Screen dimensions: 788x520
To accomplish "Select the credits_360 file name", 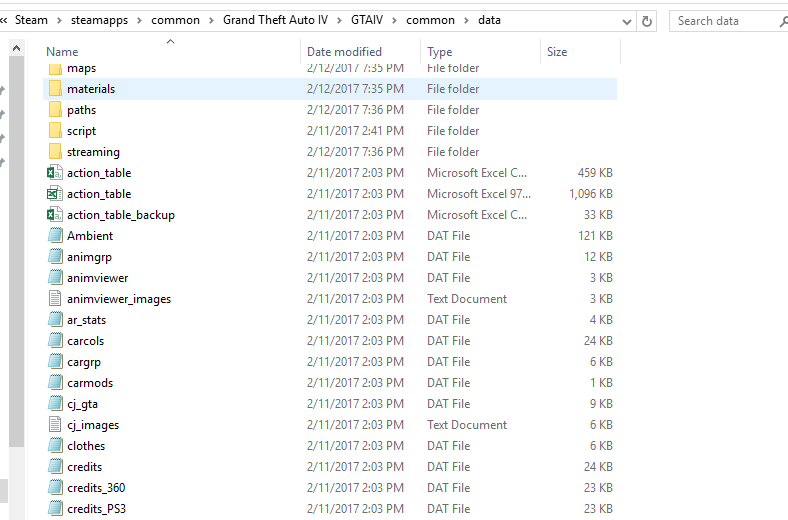I will [96, 488].
